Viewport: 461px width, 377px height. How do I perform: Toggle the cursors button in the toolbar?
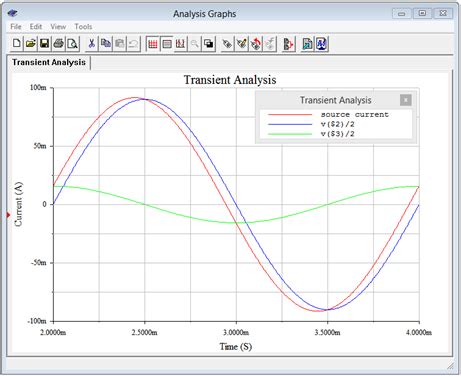tap(180, 44)
